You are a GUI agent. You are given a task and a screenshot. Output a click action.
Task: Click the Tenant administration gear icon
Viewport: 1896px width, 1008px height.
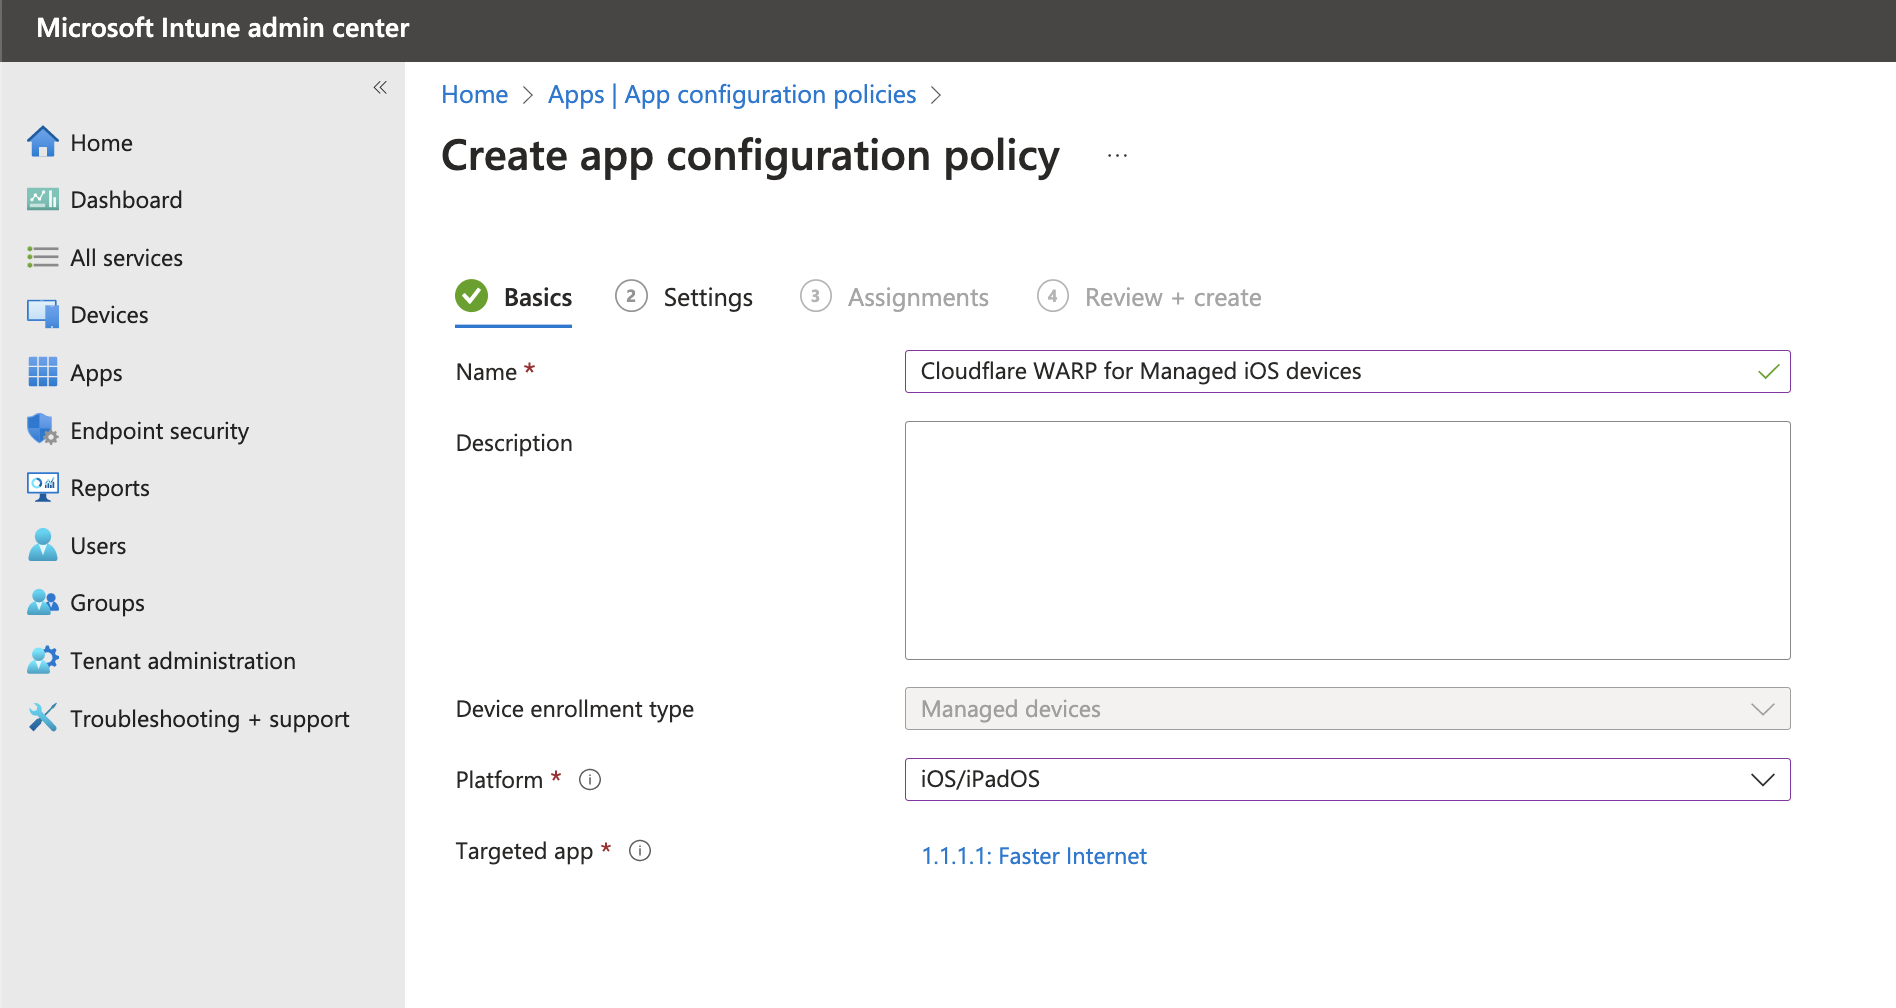(42, 660)
